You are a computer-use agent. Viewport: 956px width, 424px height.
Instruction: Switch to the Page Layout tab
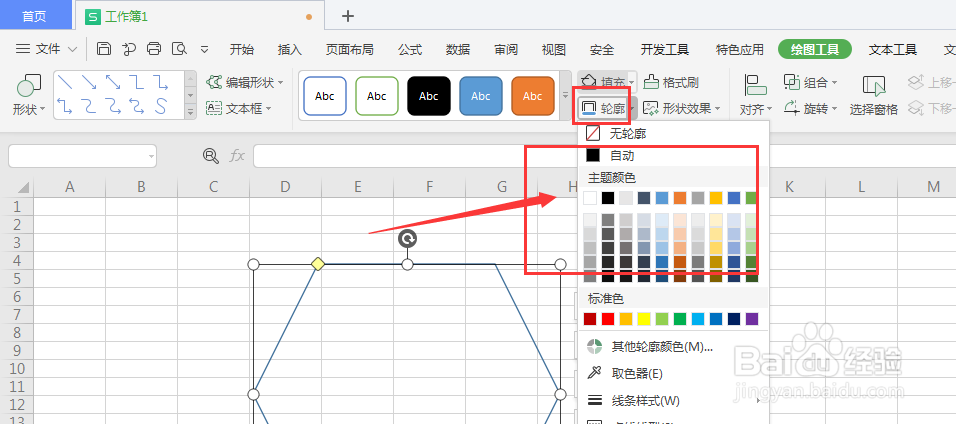click(349, 49)
